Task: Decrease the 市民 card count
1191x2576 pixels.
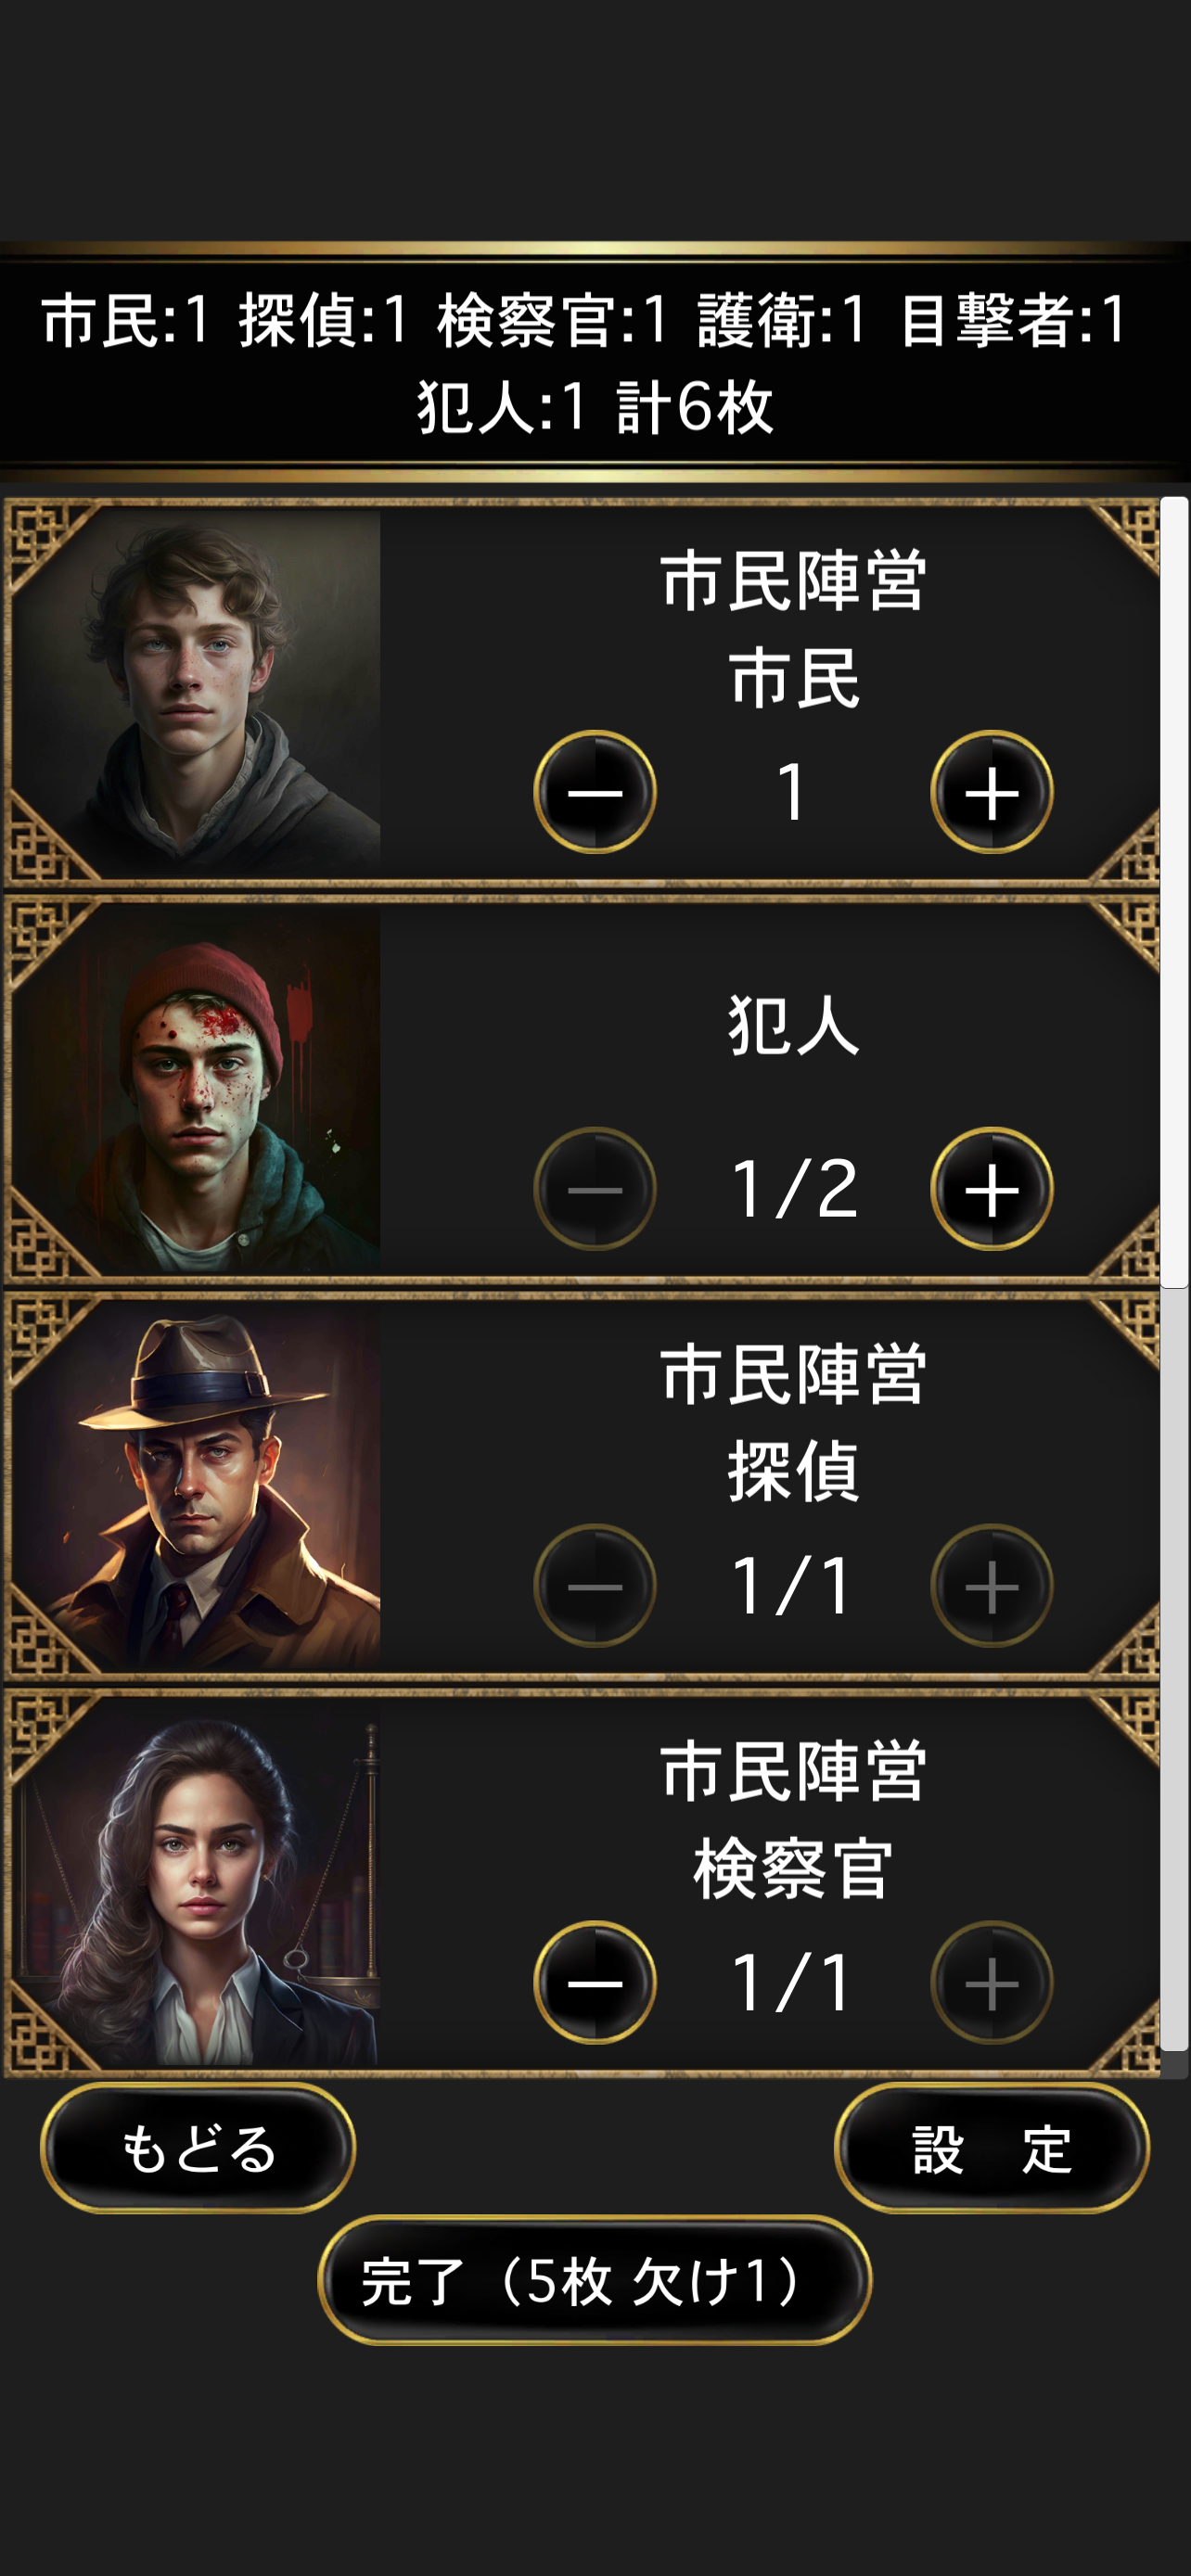Action: (x=595, y=792)
